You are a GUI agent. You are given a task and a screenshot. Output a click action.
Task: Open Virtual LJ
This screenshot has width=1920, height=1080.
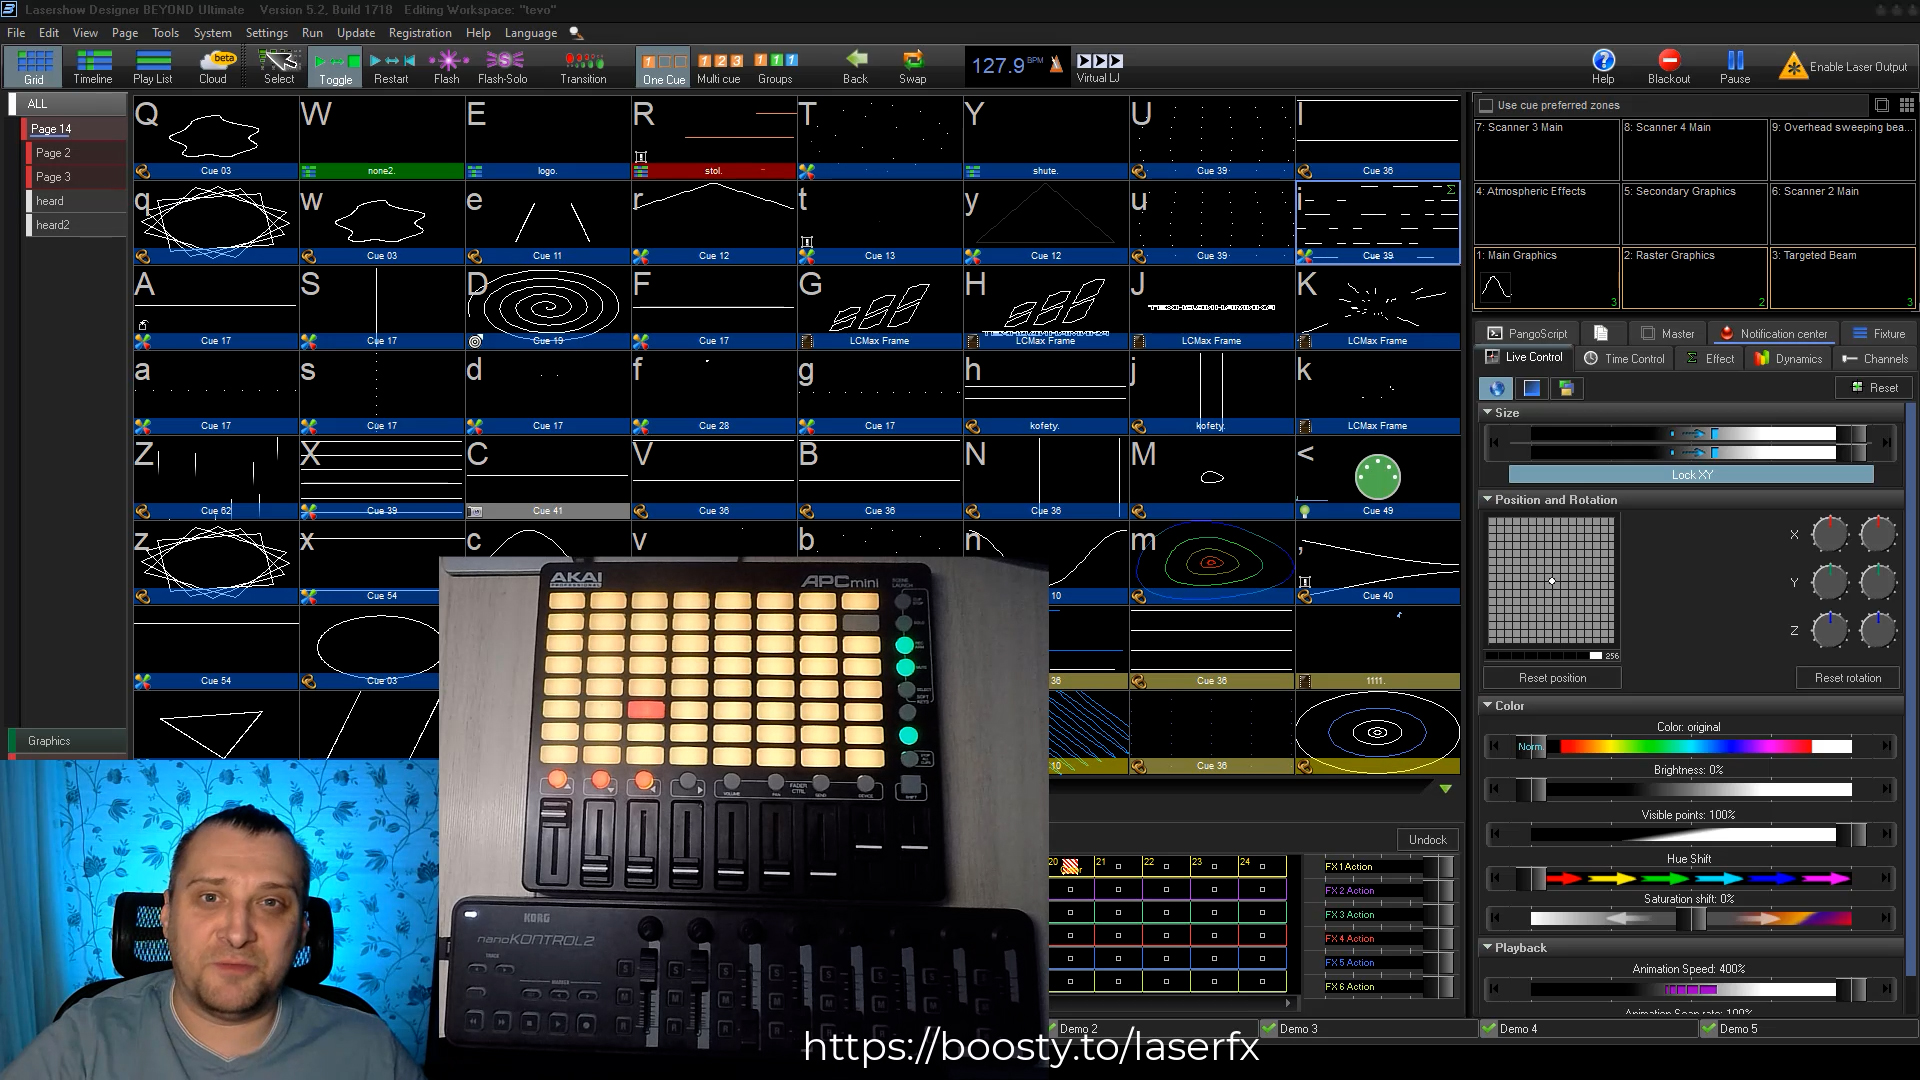click(1099, 67)
